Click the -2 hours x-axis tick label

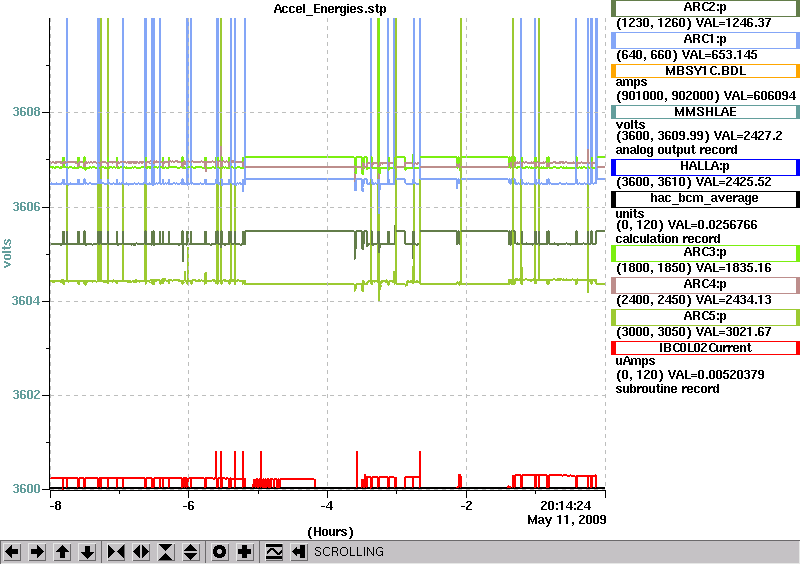click(466, 506)
